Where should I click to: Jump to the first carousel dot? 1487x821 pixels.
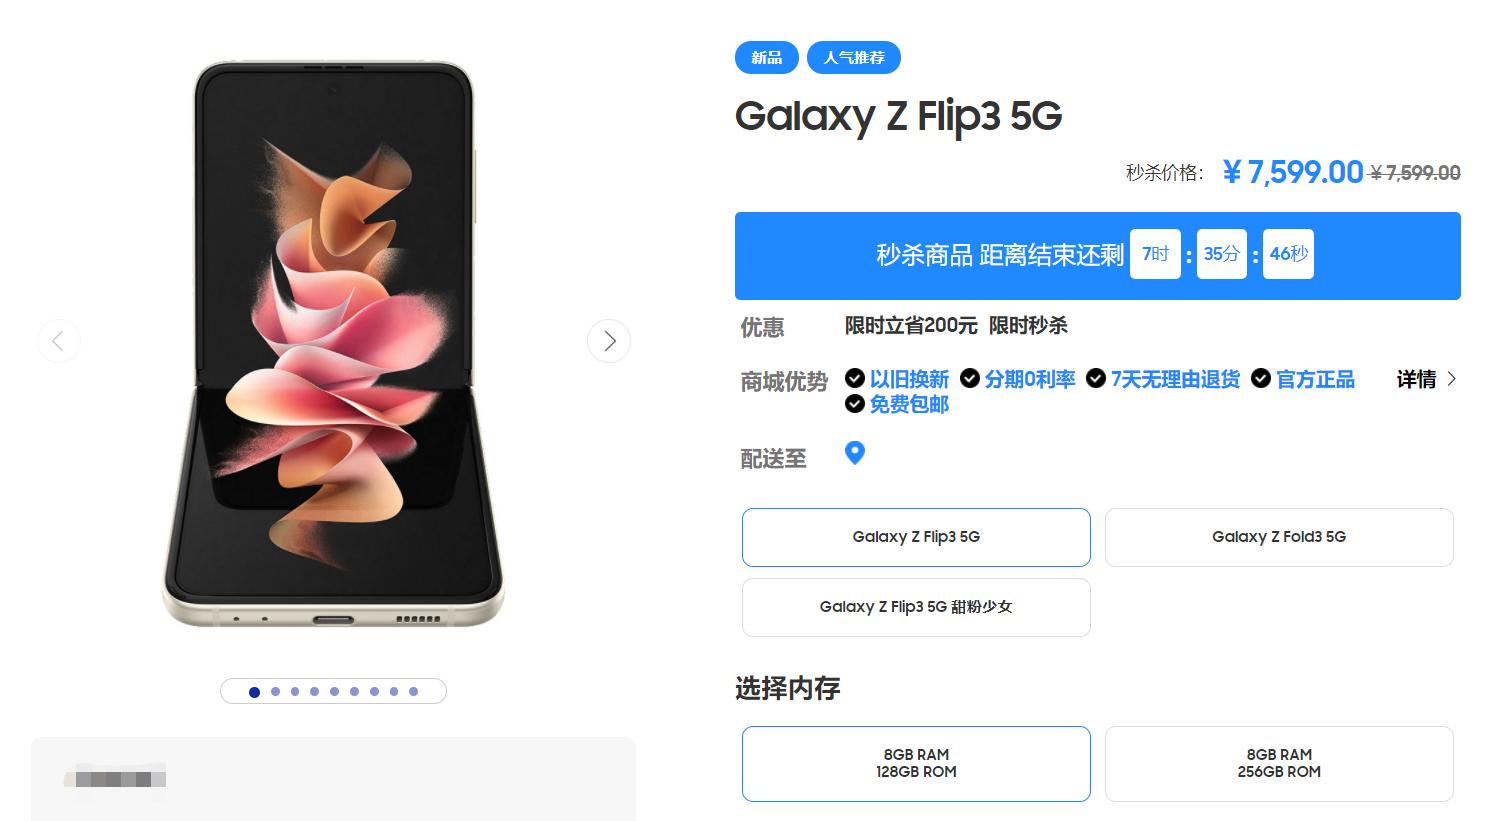pyautogui.click(x=254, y=692)
